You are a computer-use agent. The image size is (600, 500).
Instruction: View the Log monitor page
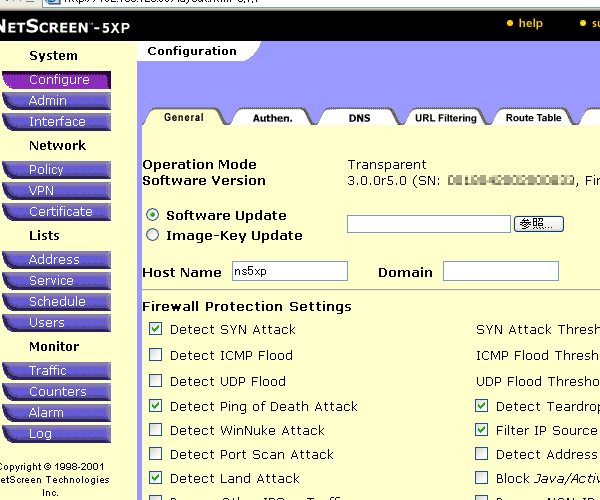click(x=57, y=433)
